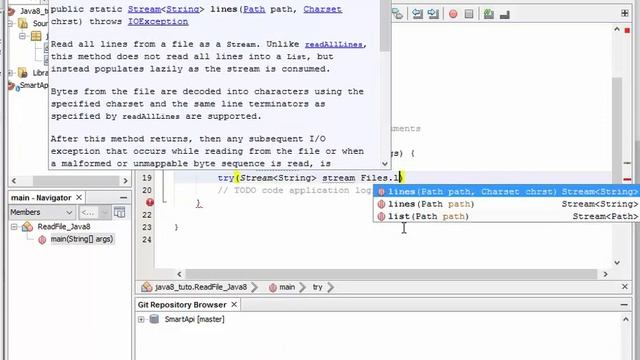The image size is (640, 360).
Task: Click the TODO comment text on line 20
Action: click(x=294, y=190)
